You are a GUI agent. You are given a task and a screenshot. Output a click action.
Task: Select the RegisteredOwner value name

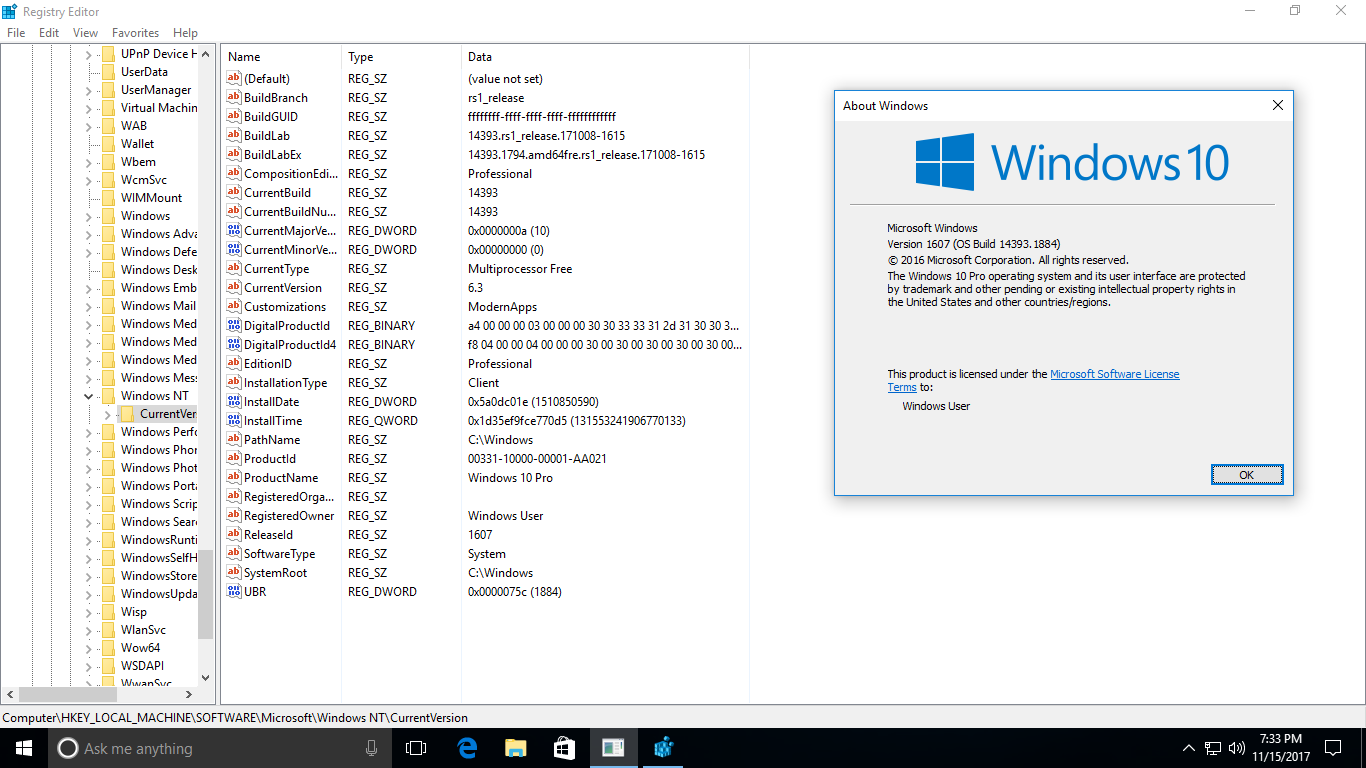[289, 516]
